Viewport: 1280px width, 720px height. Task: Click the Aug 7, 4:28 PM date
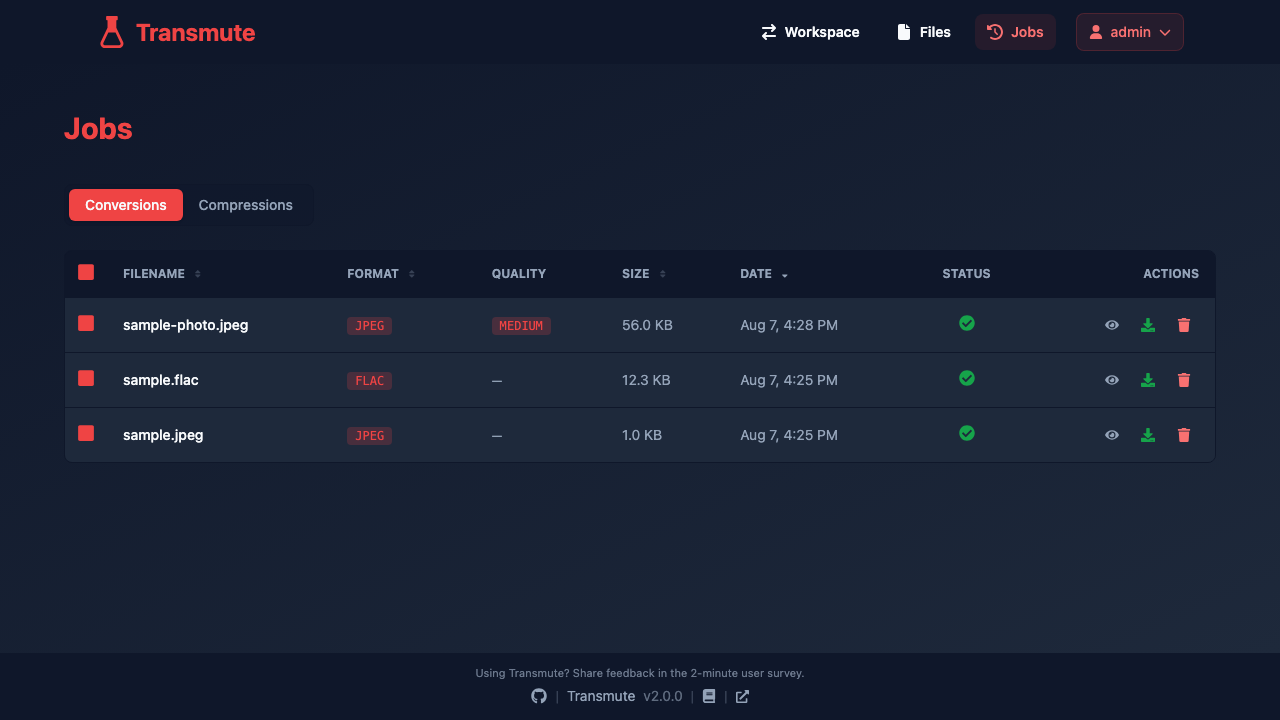pyautogui.click(x=789, y=325)
